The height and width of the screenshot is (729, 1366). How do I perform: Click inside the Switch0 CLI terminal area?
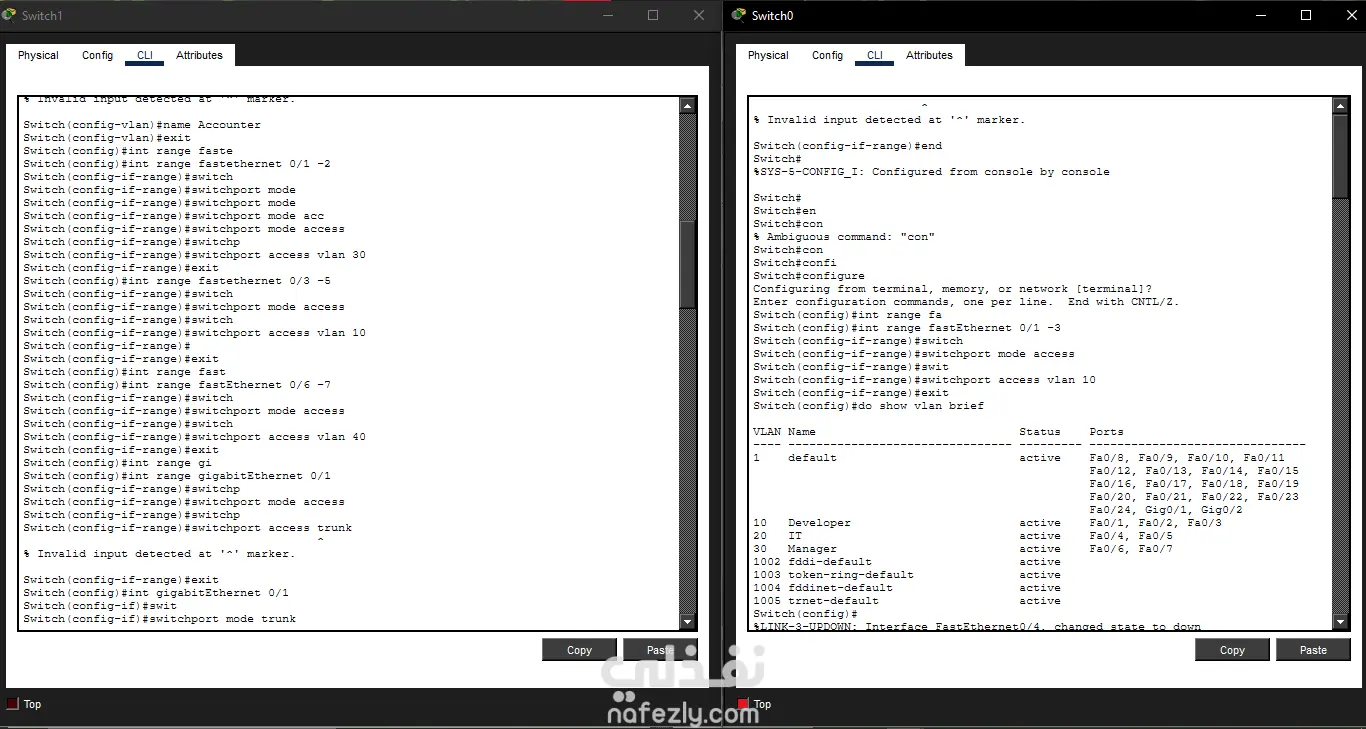pos(1040,363)
